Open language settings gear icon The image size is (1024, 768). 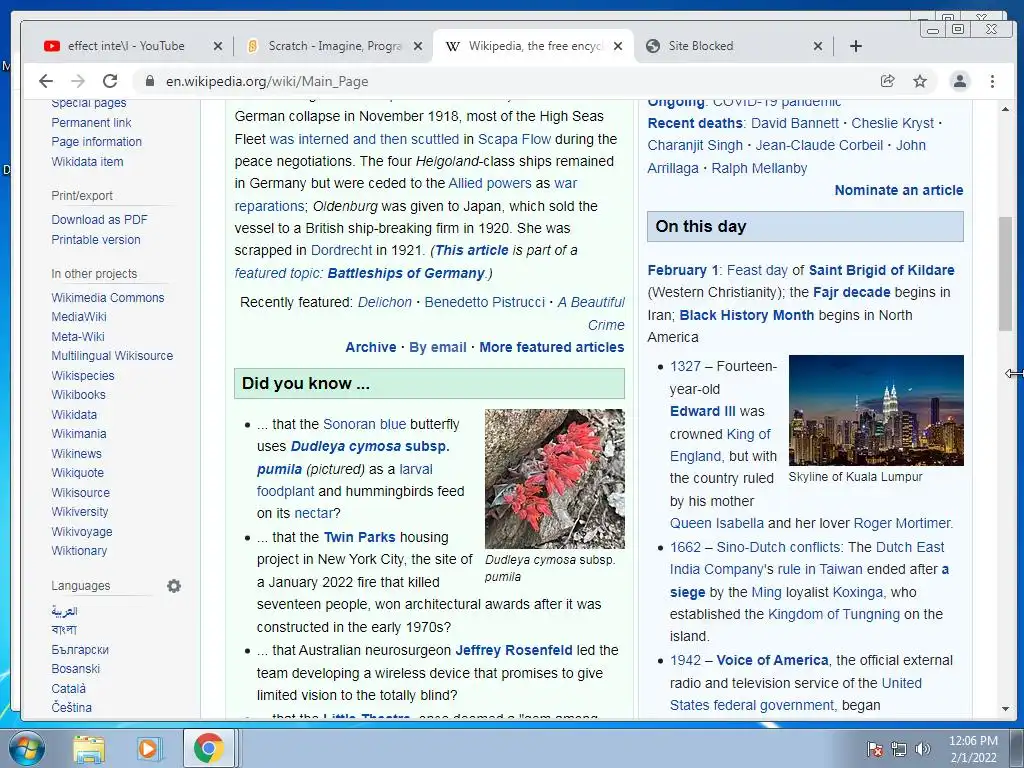click(x=174, y=586)
